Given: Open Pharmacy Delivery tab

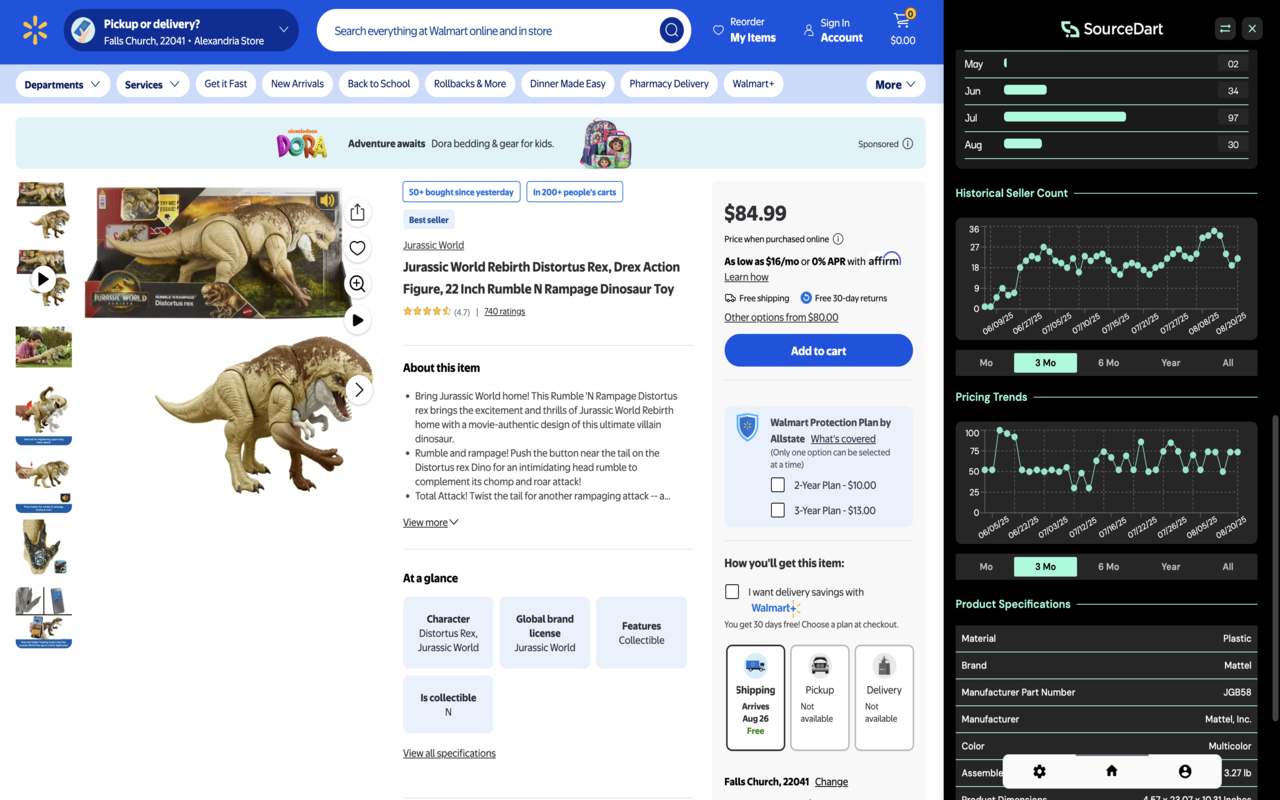Looking at the screenshot, I should click(669, 84).
